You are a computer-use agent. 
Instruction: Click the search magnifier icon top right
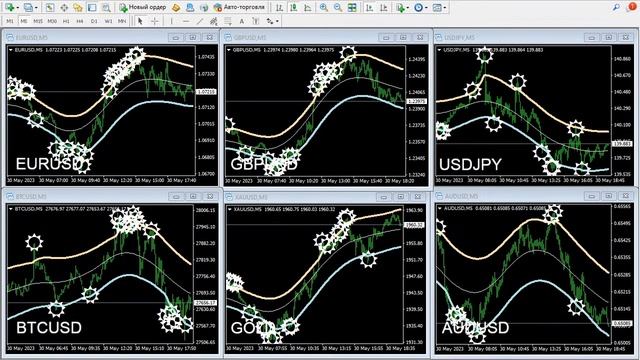click(616, 7)
